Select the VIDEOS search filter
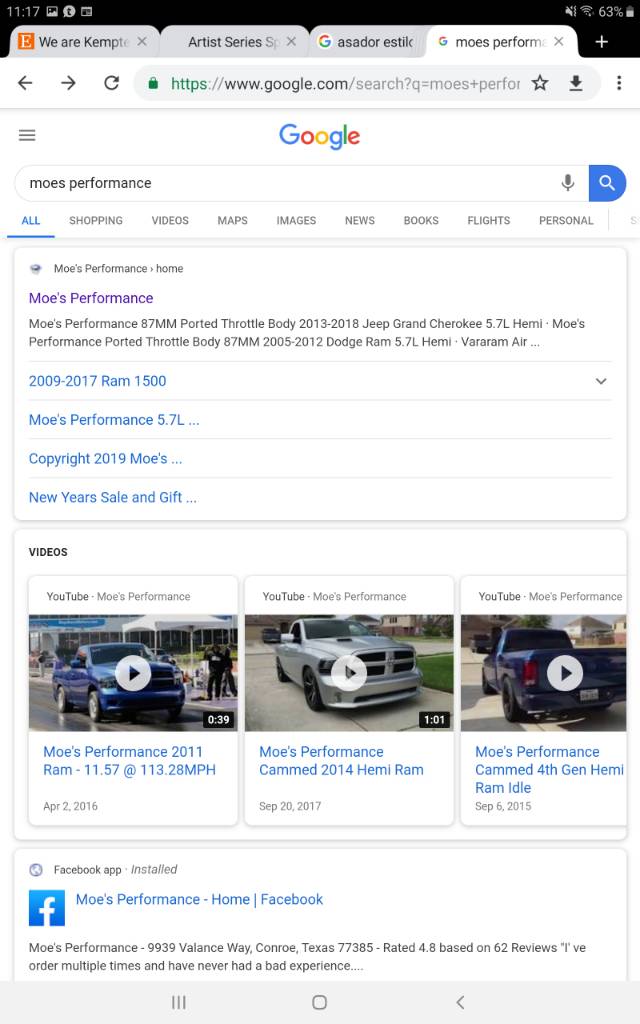 click(170, 221)
